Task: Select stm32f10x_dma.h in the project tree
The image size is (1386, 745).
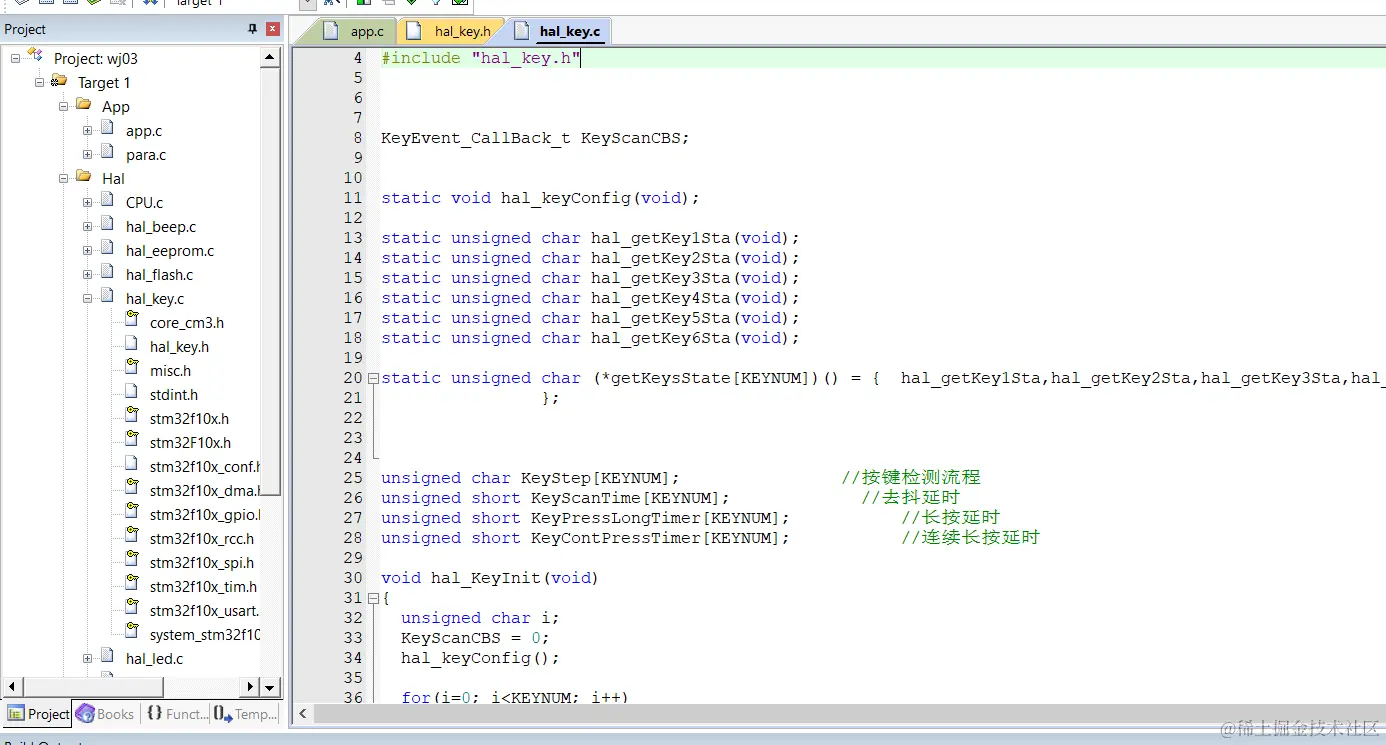Action: 205,490
